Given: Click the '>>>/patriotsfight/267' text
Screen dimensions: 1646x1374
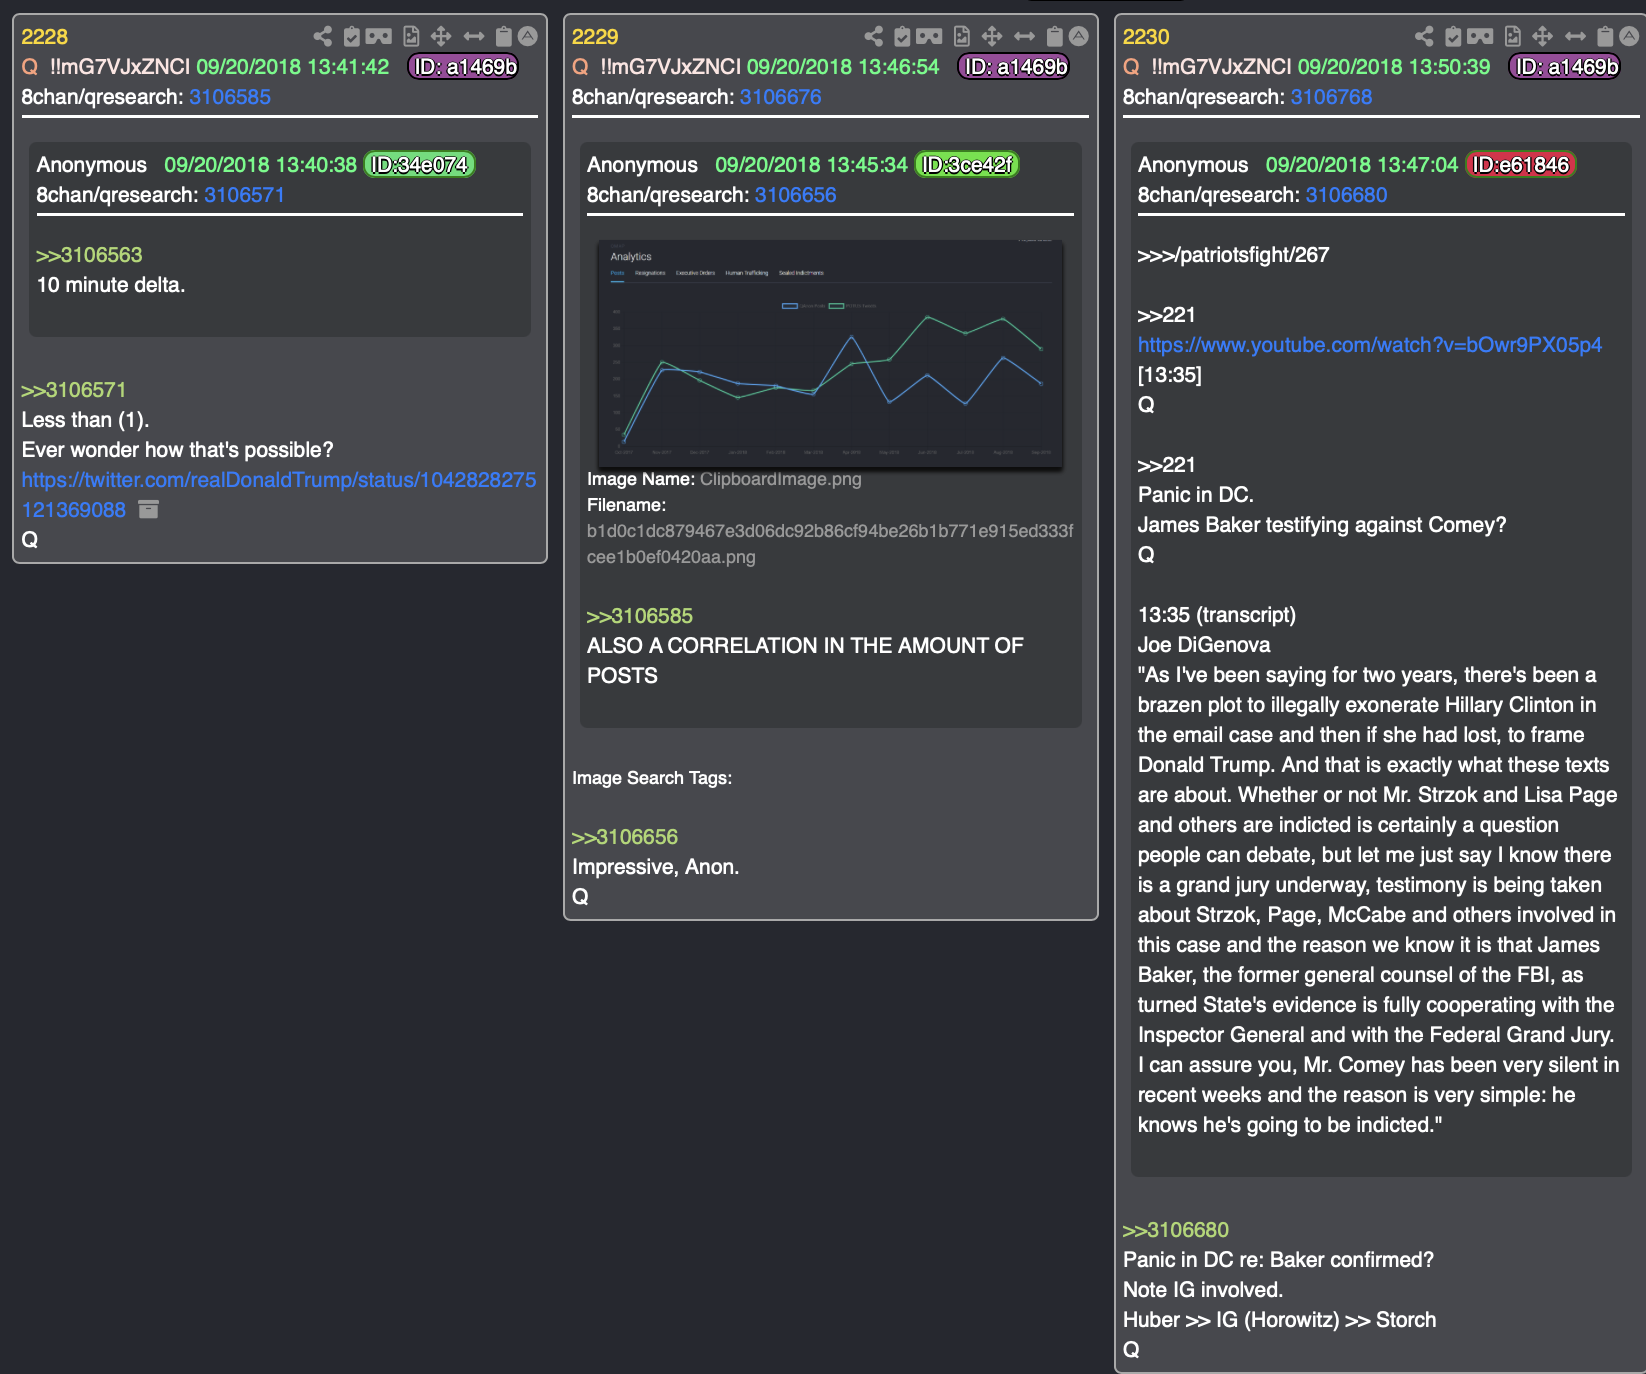Looking at the screenshot, I should [x=1234, y=255].
